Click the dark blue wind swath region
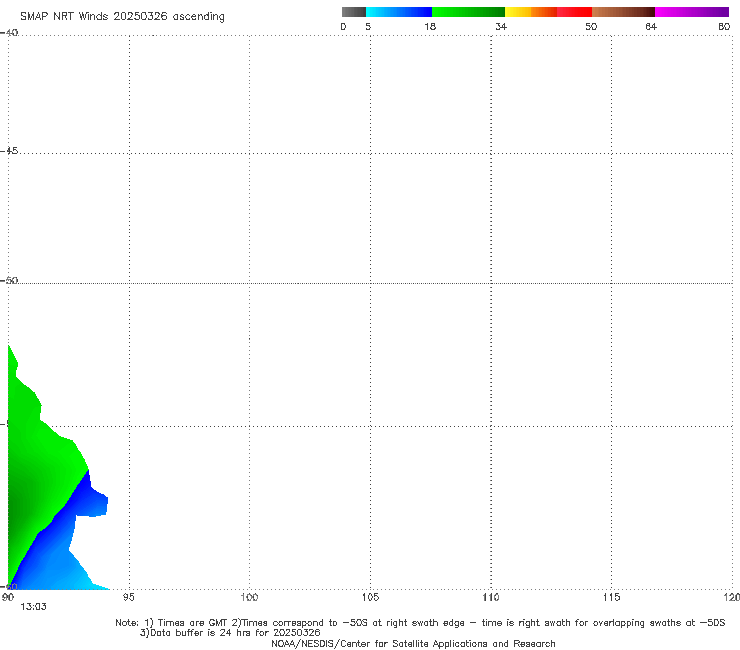The height and width of the screenshot is (650, 740). coord(85,500)
